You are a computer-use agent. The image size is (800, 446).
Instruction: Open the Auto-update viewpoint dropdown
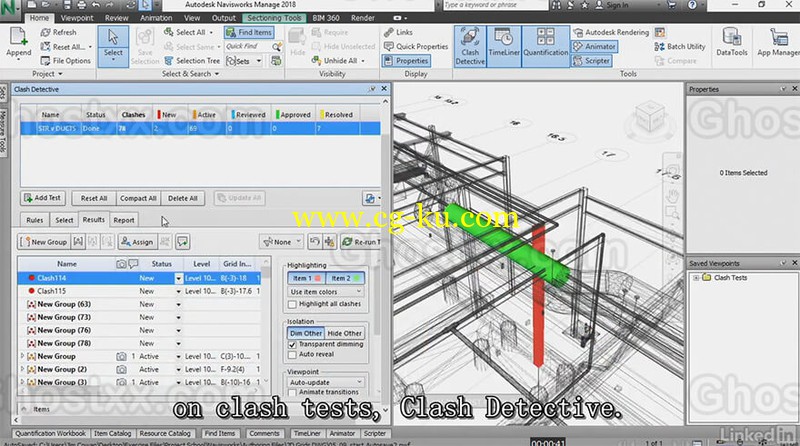(326, 382)
